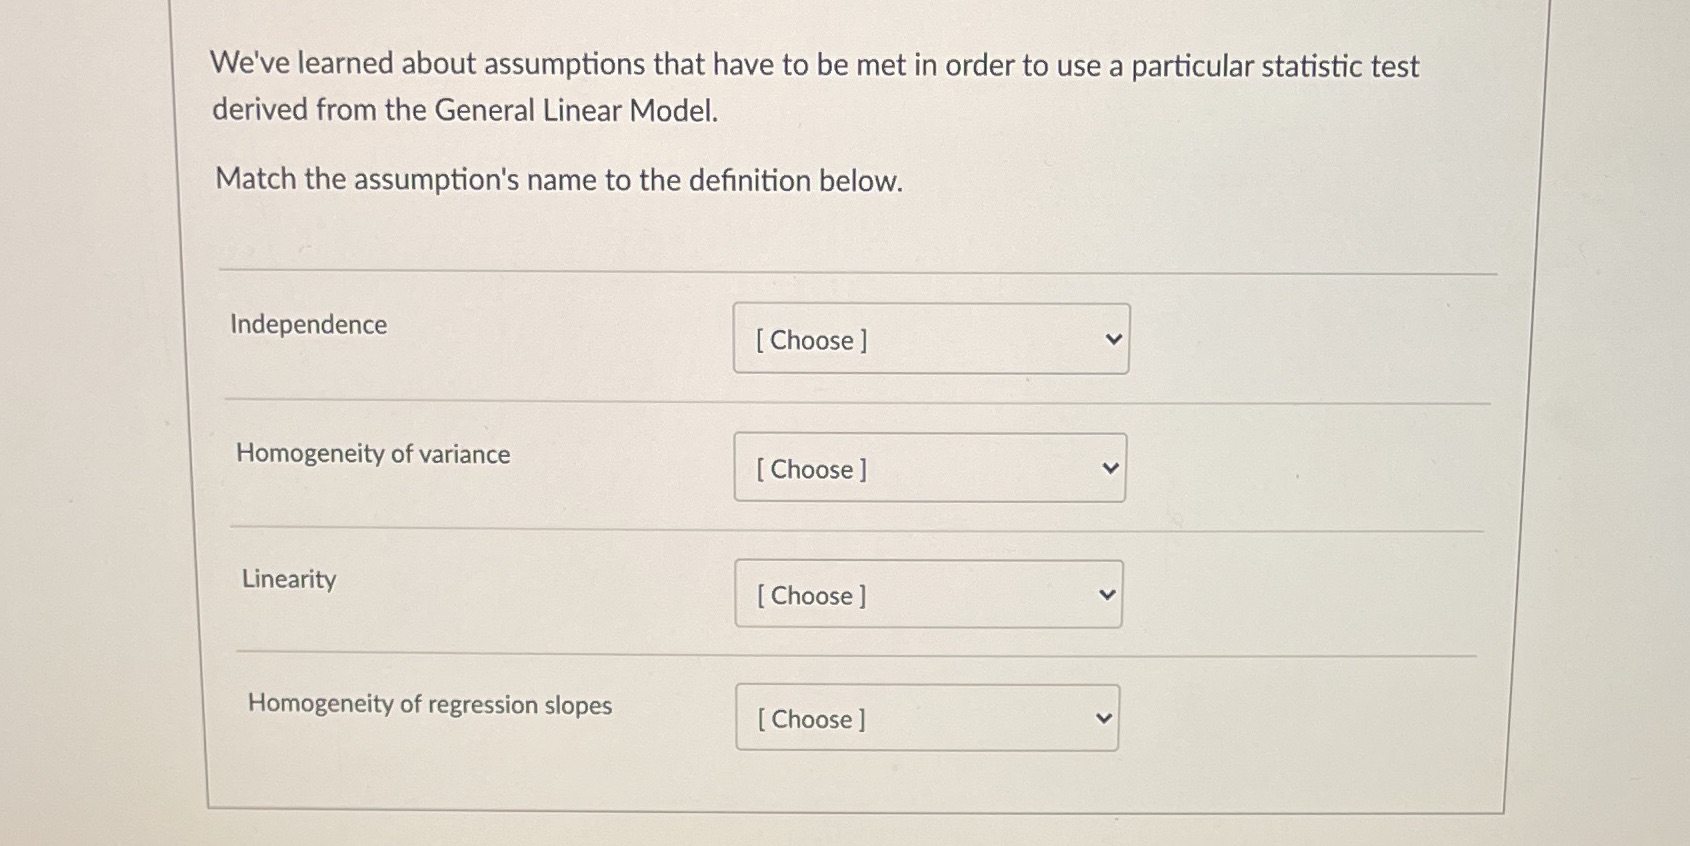Click the question instructions text
Viewport: 1690px width, 846px height.
pos(556,180)
